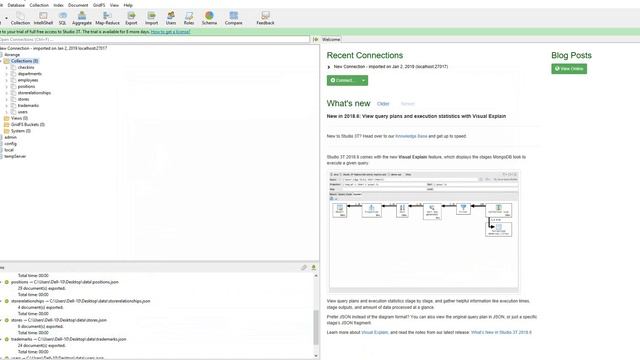Screen dimensions: 640x360
Task: Focus the Open Connections filter field
Action: (154, 40)
